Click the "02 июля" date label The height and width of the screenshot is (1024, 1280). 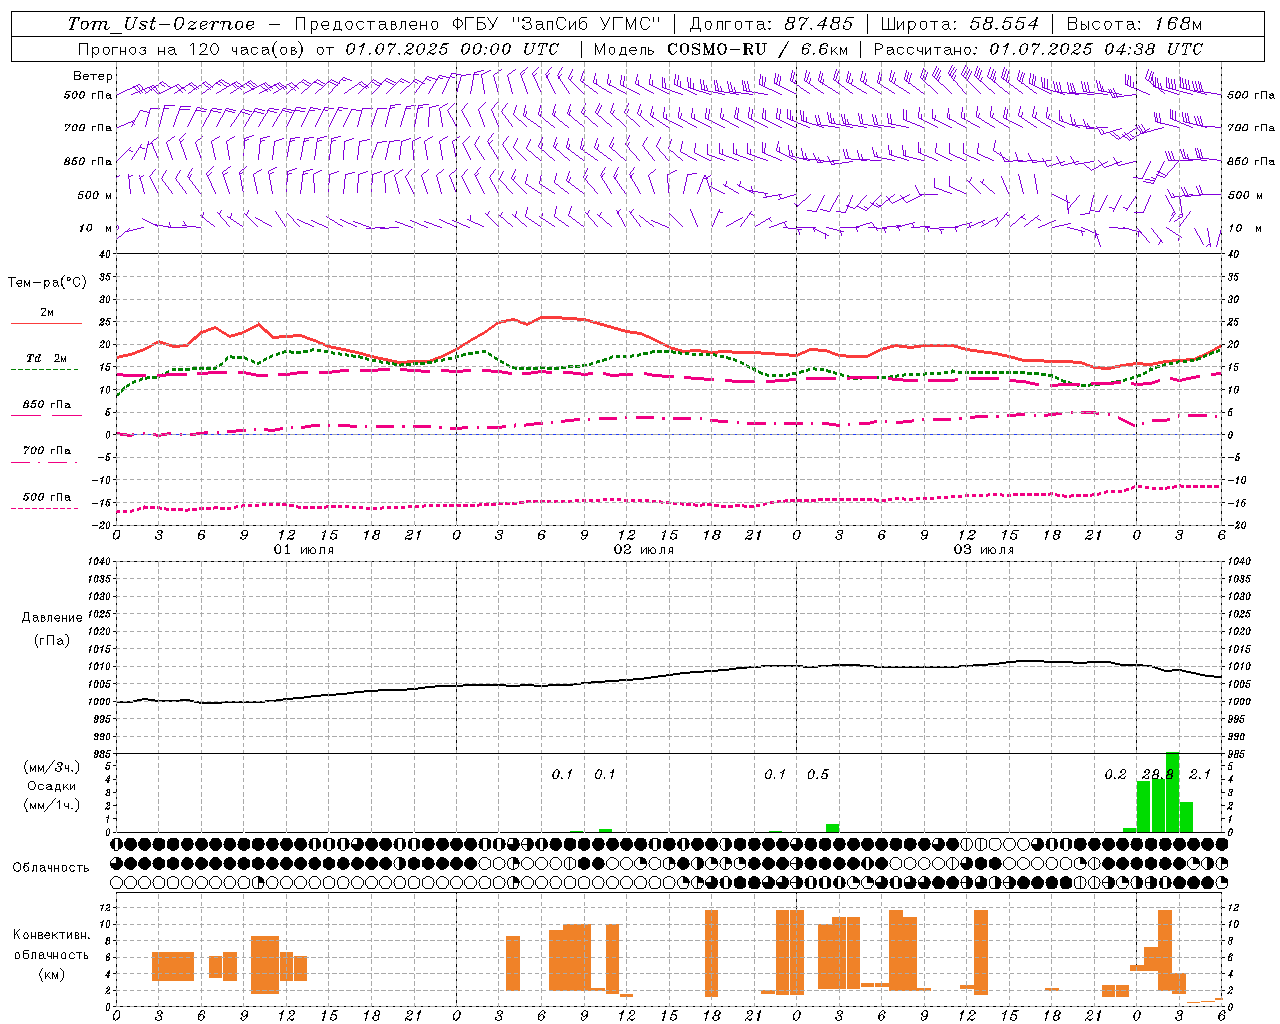pos(644,550)
